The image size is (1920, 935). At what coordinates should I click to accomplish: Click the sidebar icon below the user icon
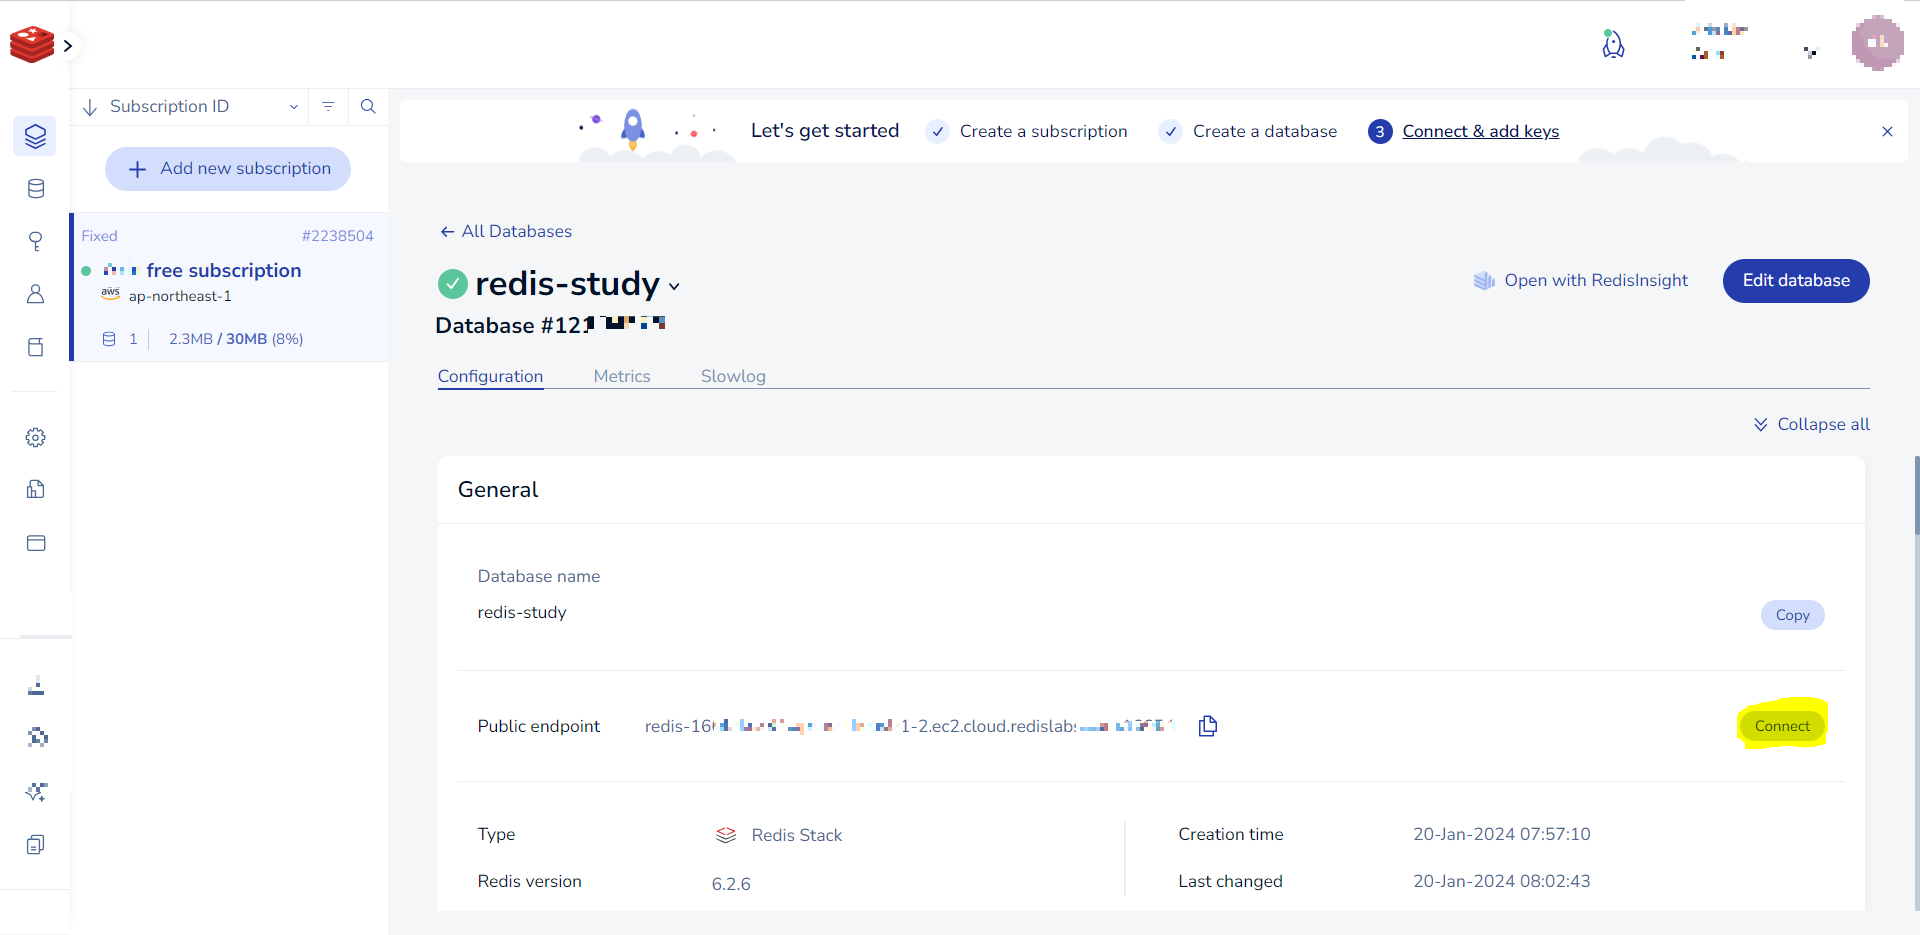click(x=36, y=347)
